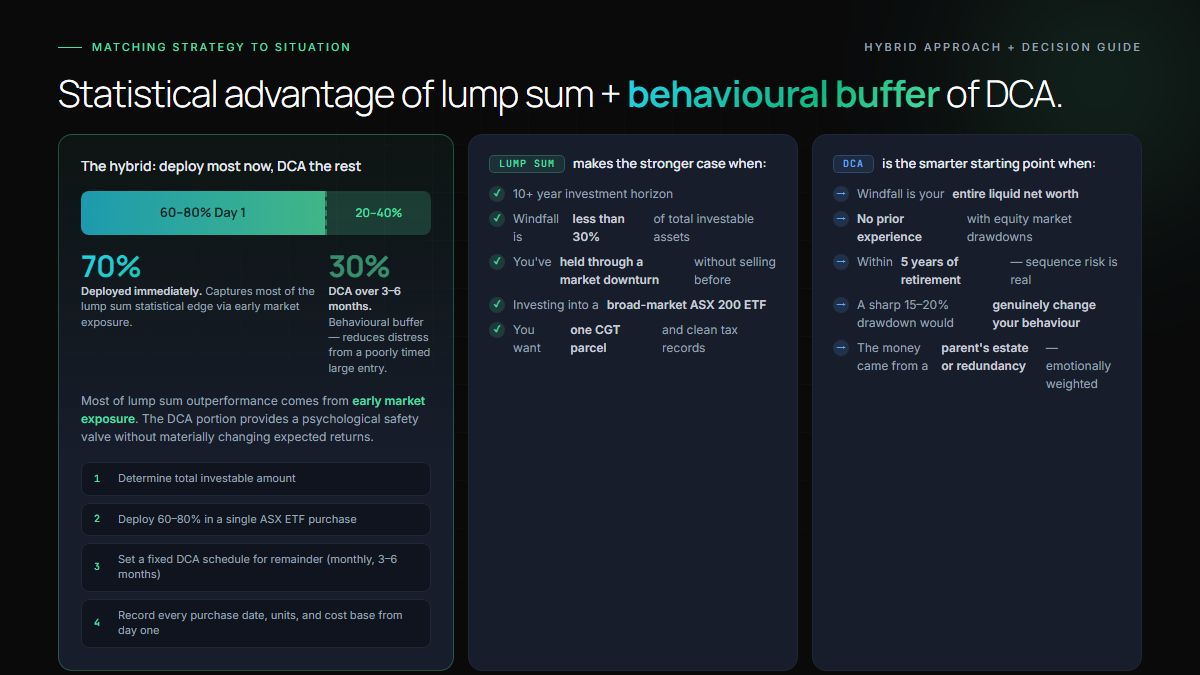Click the 'genuinely change your behaviour' text
Screen dimensions: 1200x675
[1044, 314]
